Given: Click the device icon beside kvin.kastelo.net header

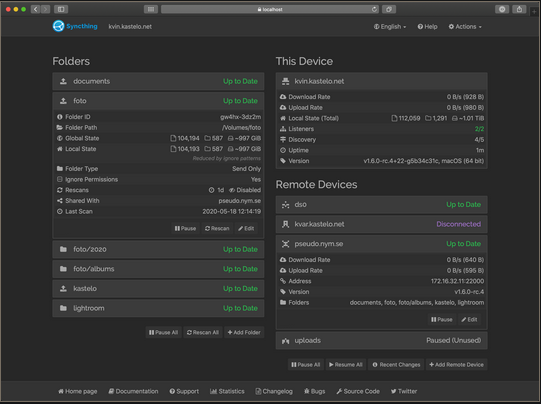Looking at the screenshot, I should [285, 81].
